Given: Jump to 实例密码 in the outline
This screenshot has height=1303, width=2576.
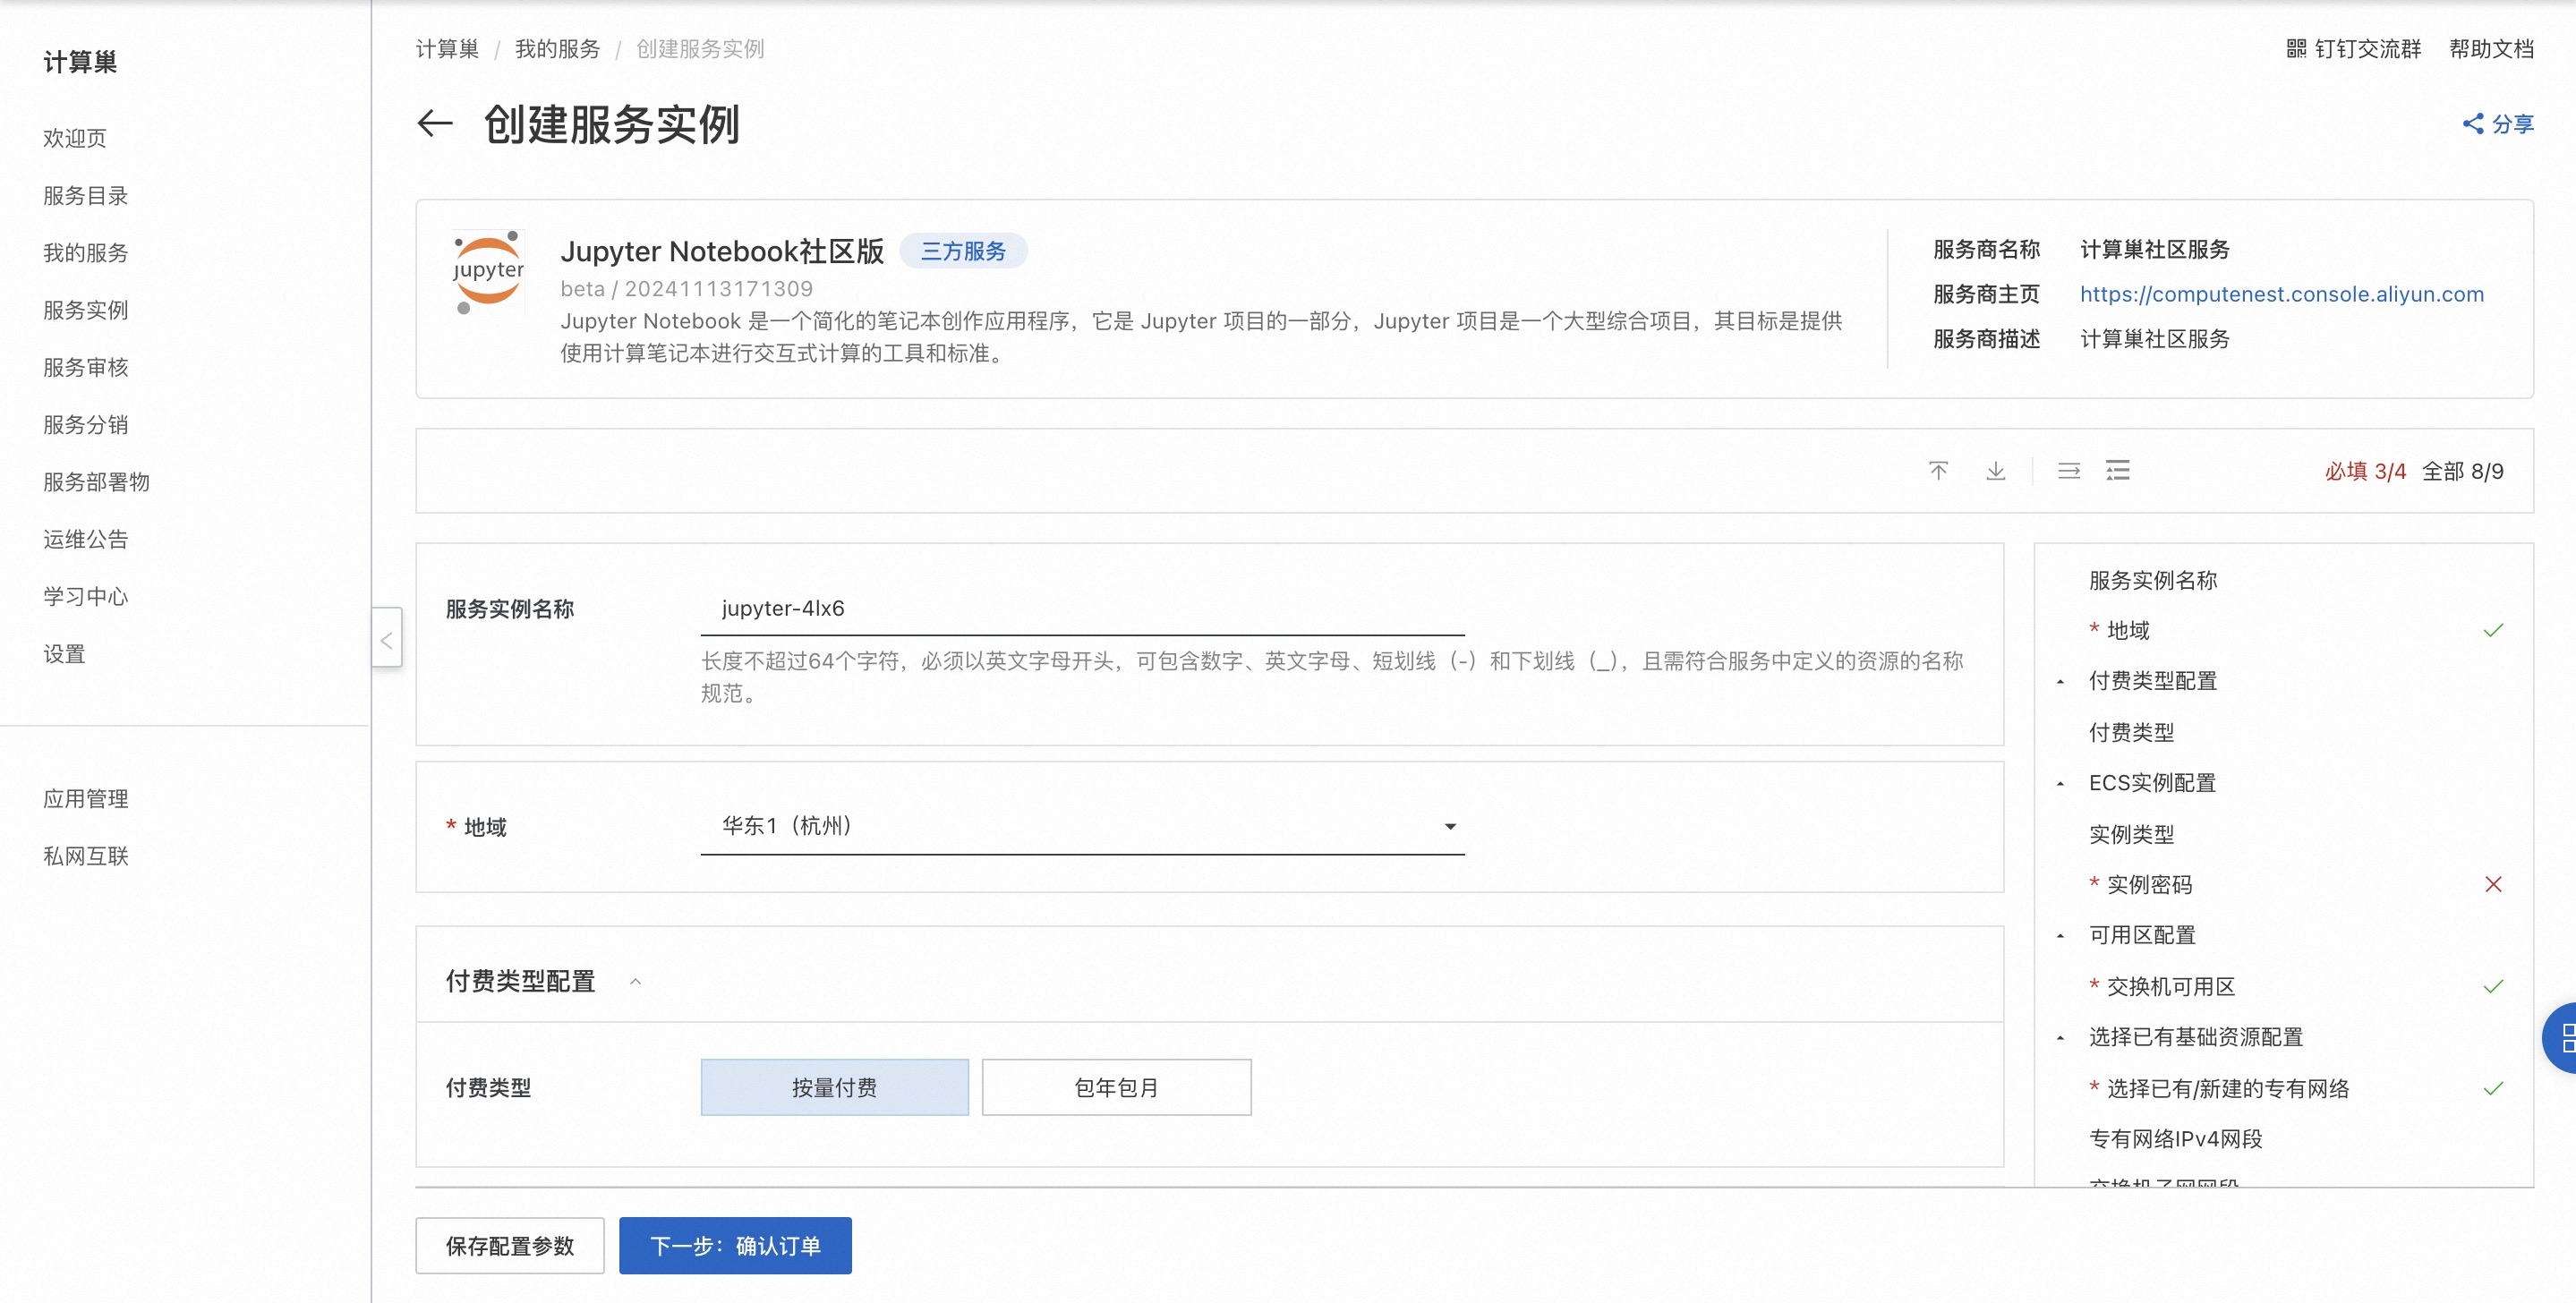Looking at the screenshot, I should 2149,885.
